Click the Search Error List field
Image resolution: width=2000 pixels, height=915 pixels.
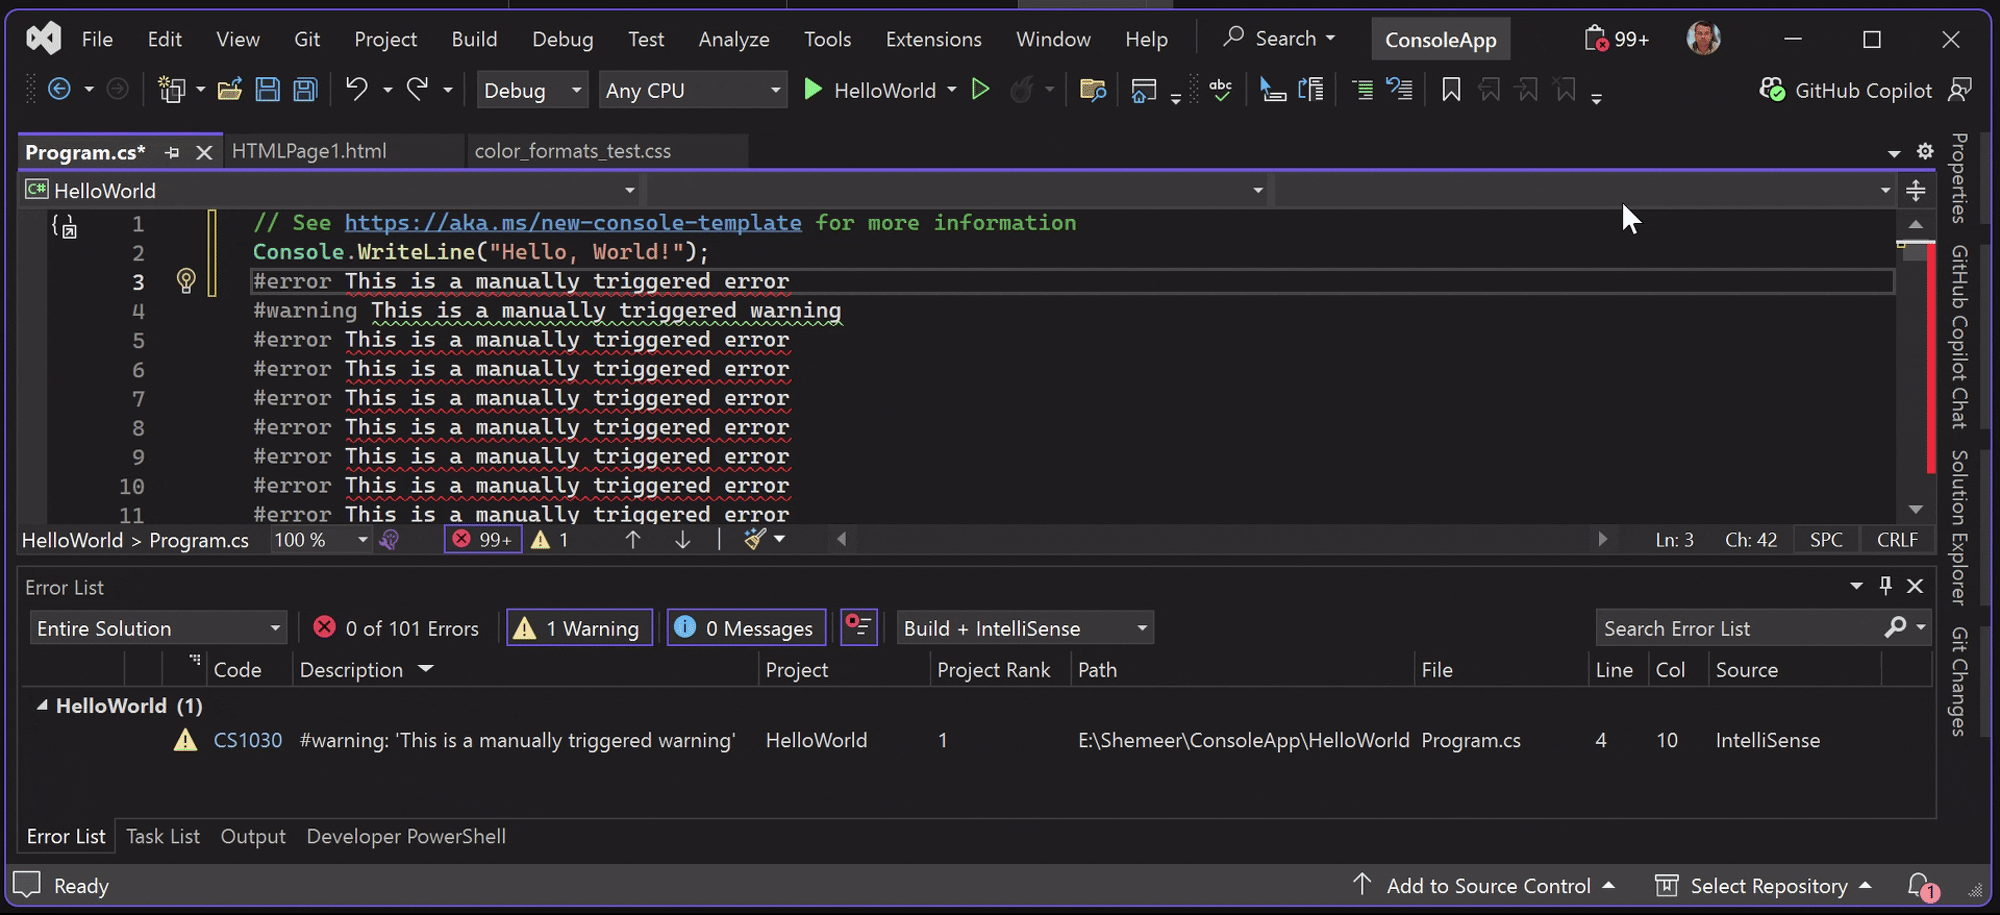[x=1740, y=627]
